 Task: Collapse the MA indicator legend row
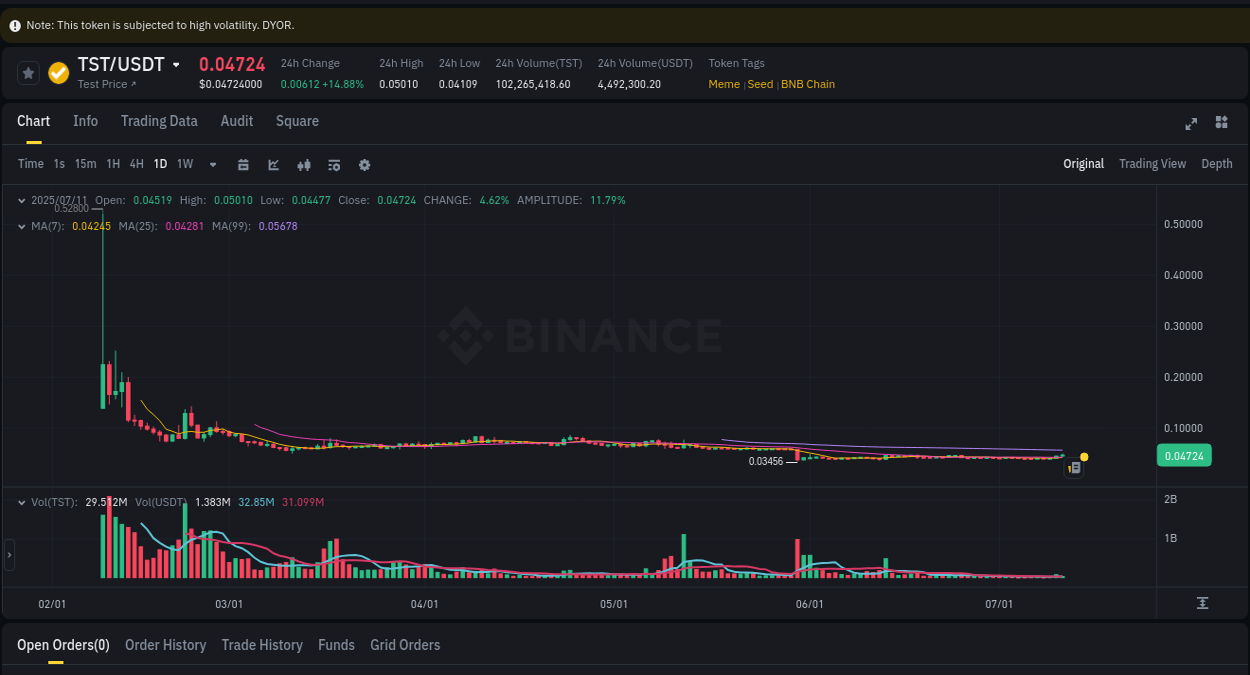tap(22, 226)
